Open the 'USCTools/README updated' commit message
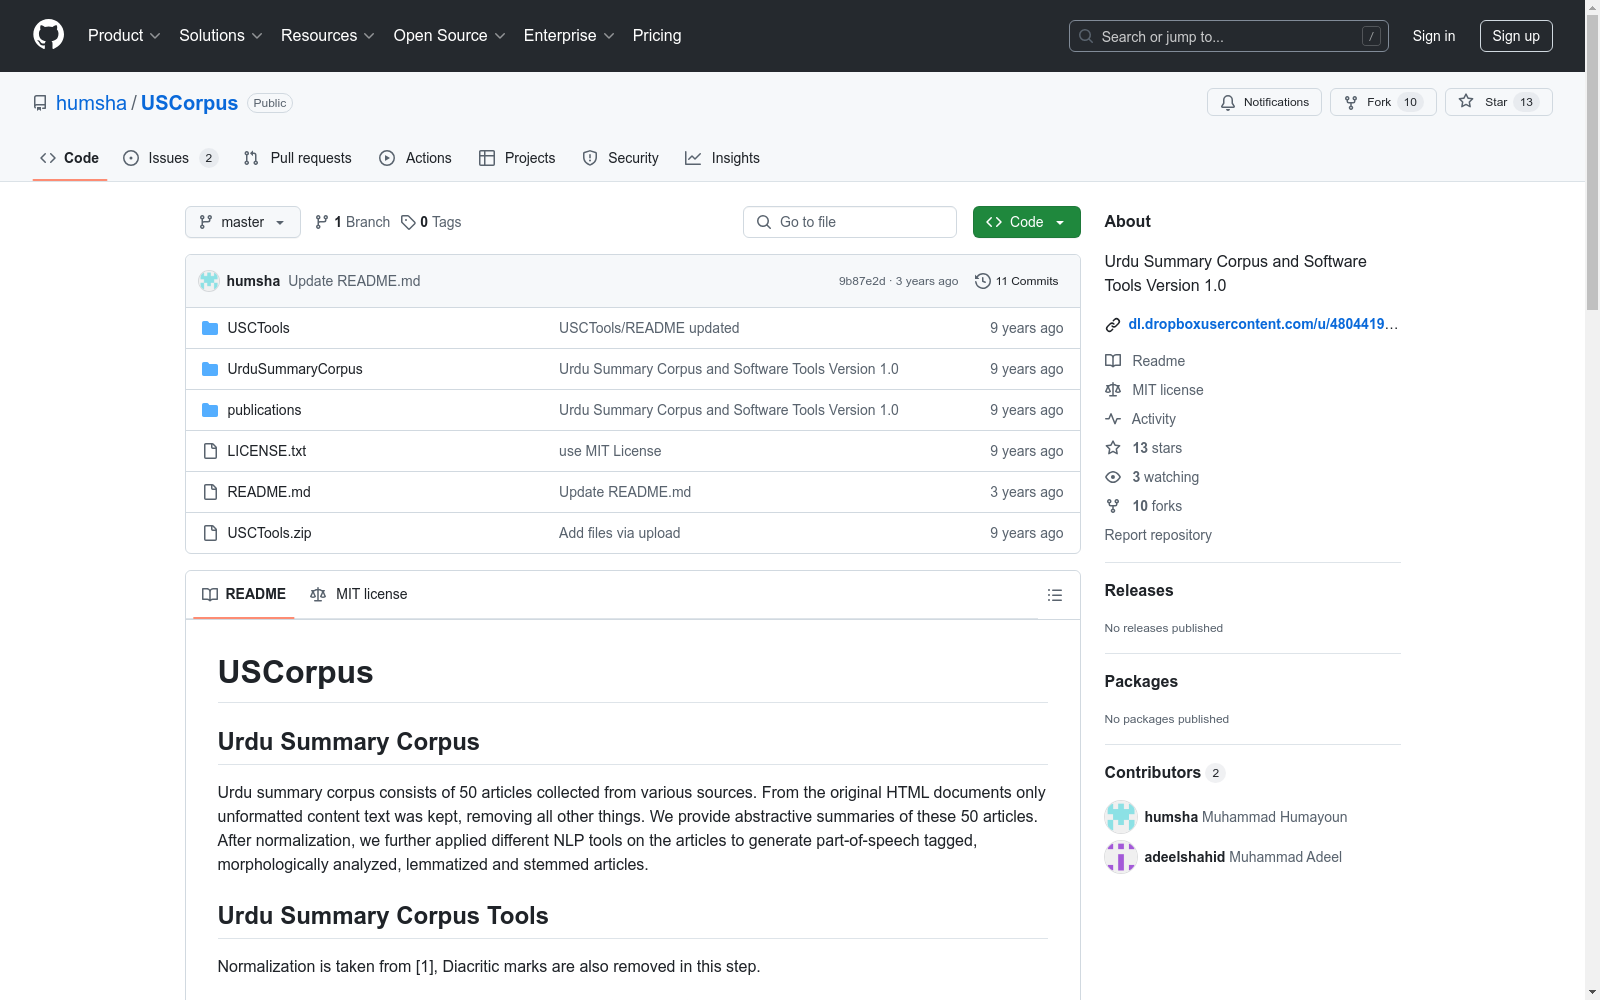The width and height of the screenshot is (1600, 1000). click(x=649, y=328)
